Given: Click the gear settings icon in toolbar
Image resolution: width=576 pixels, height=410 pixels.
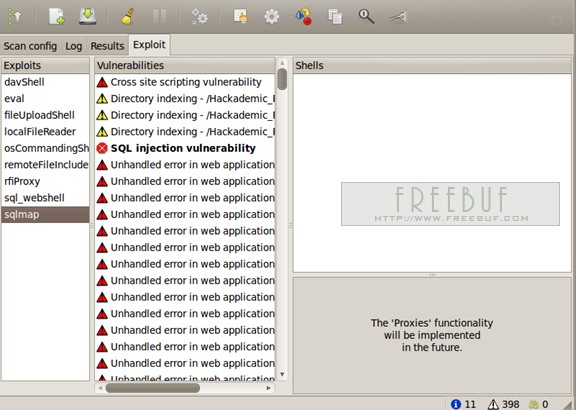Looking at the screenshot, I should tap(271, 17).
